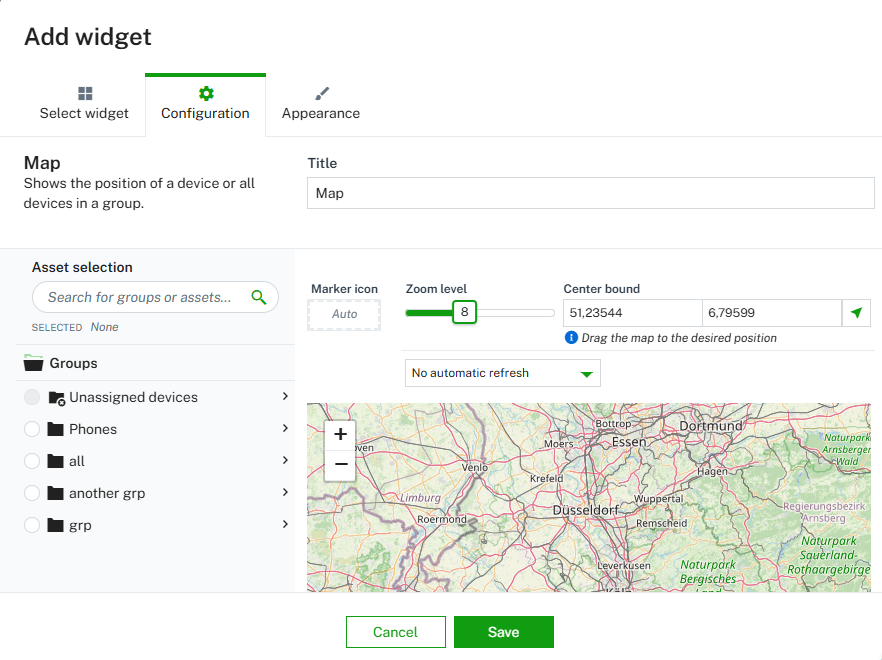
Task: Select the 'all' group radio button
Action: point(32,461)
